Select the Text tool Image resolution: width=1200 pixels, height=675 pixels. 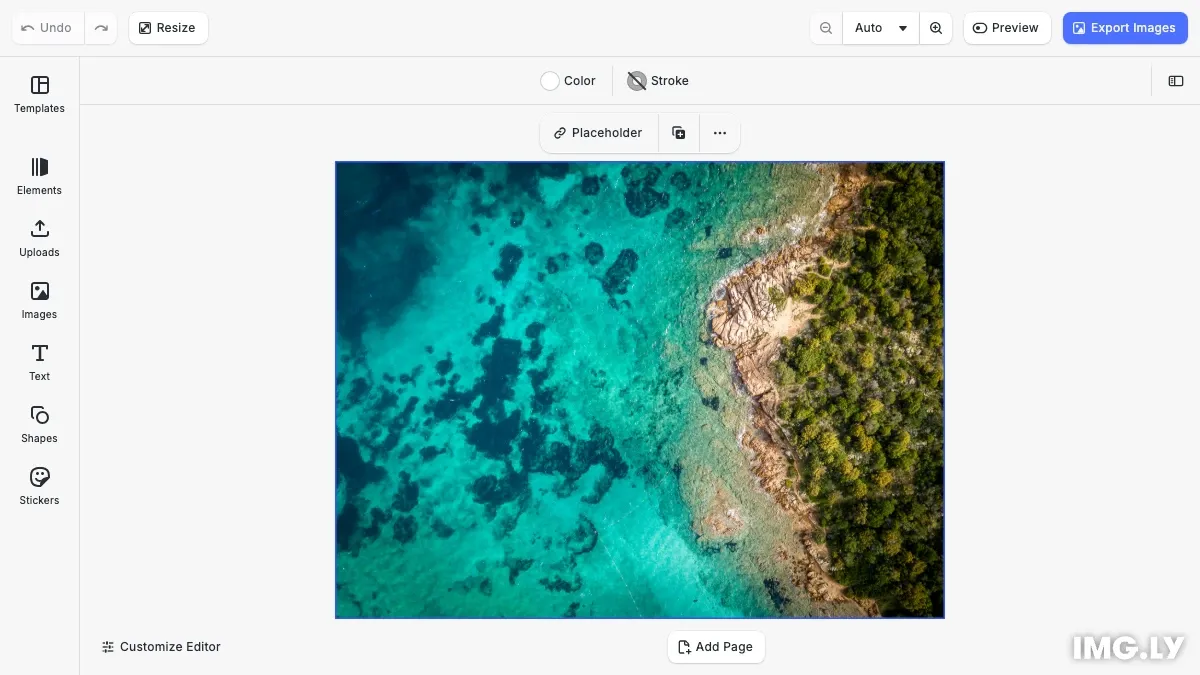pos(39,362)
